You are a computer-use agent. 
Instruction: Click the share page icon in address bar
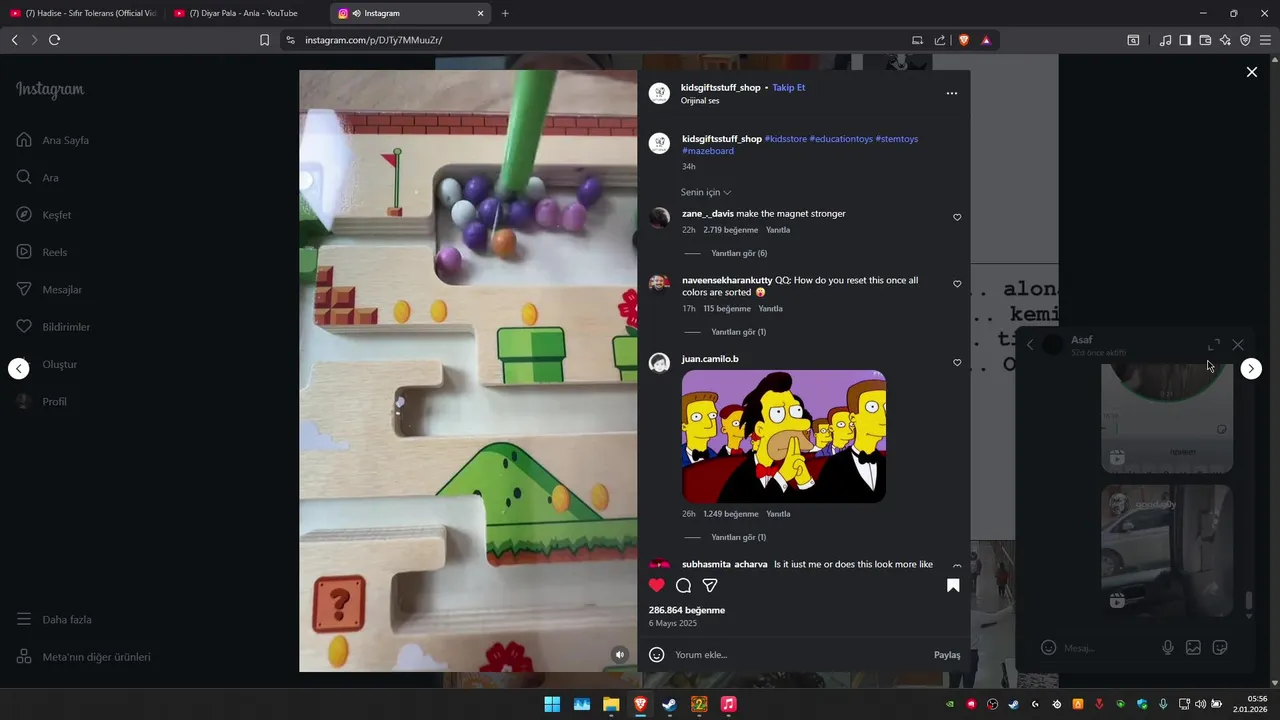940,40
